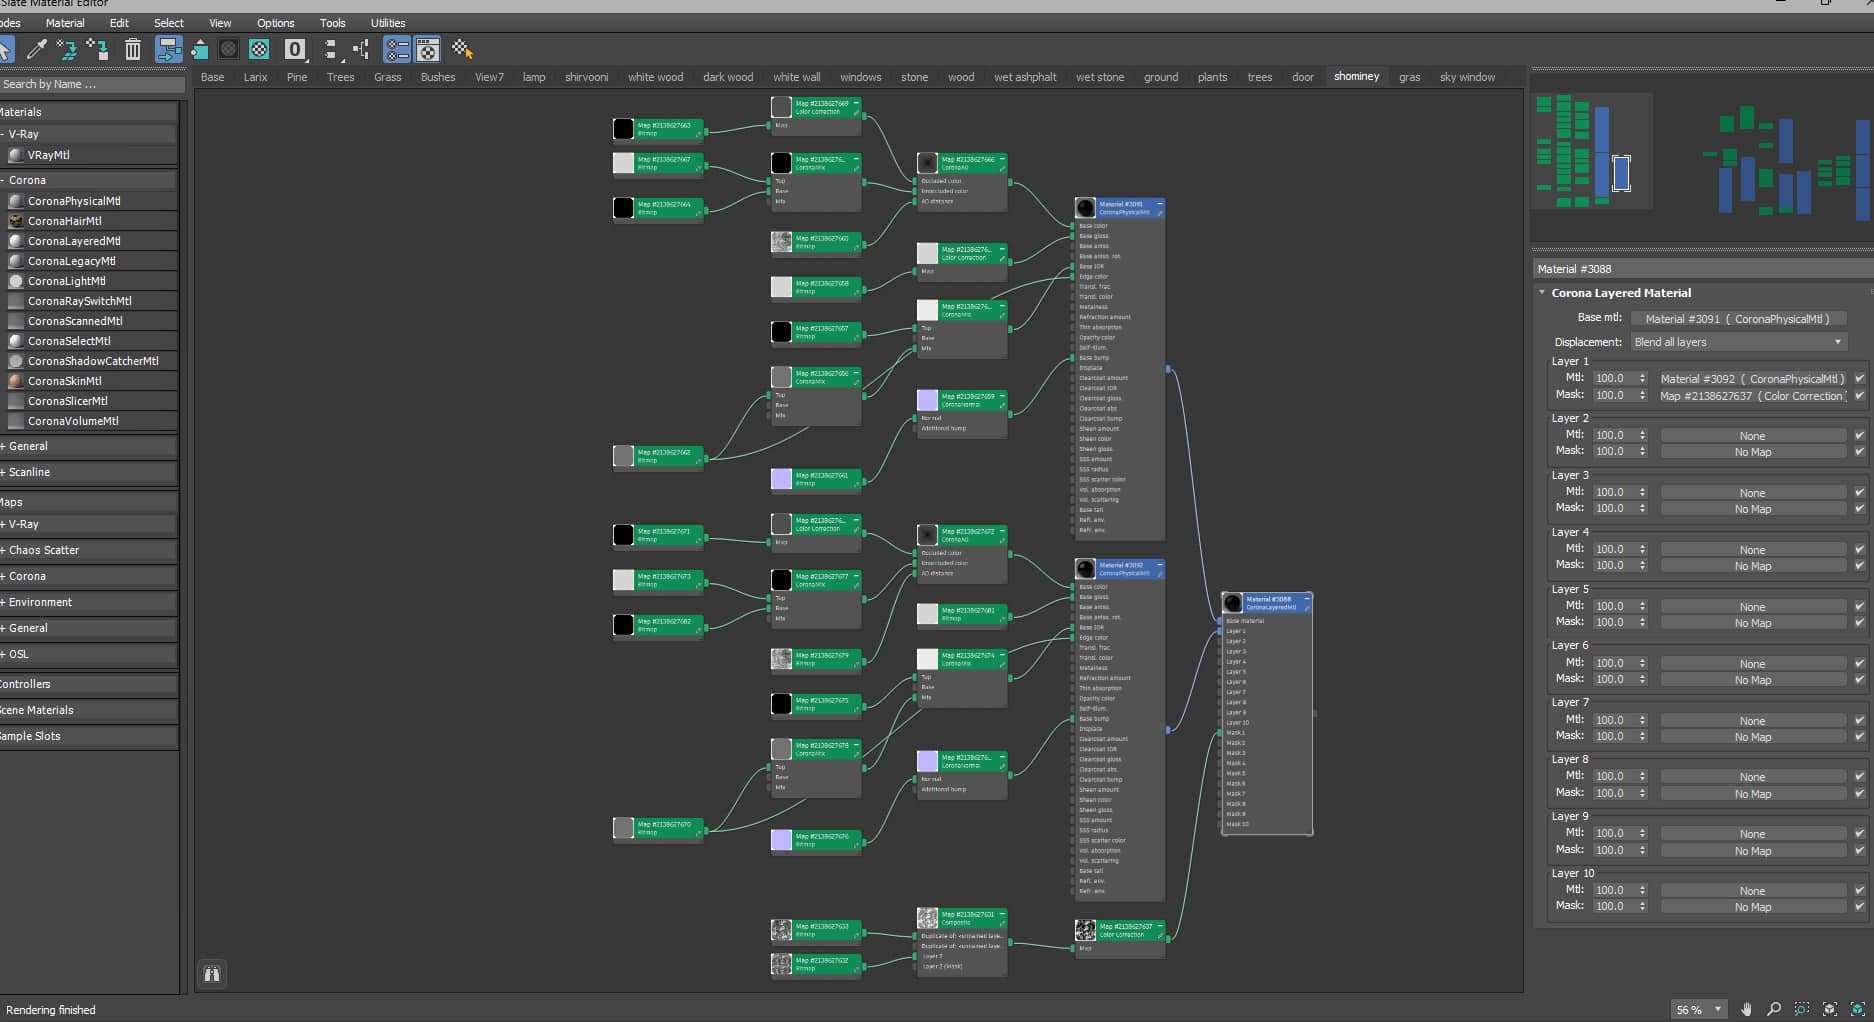Click the Layer 3 Mask No Map button
1874x1022 pixels.
pyautogui.click(x=1753, y=509)
